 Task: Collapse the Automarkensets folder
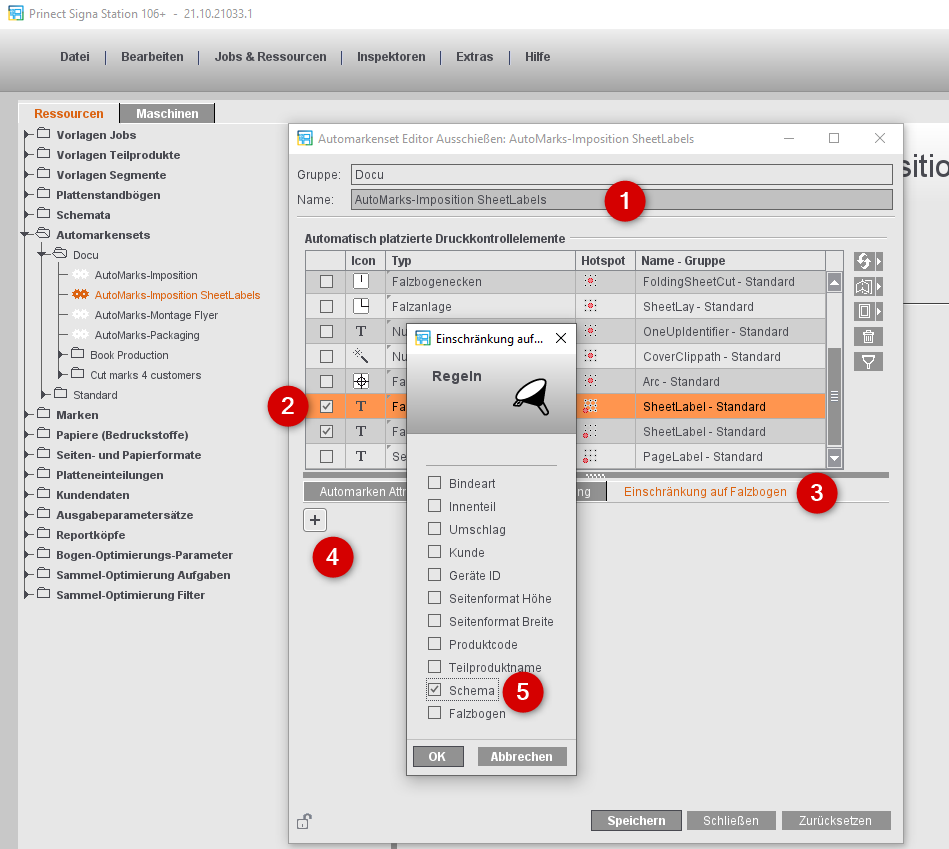tap(25, 234)
